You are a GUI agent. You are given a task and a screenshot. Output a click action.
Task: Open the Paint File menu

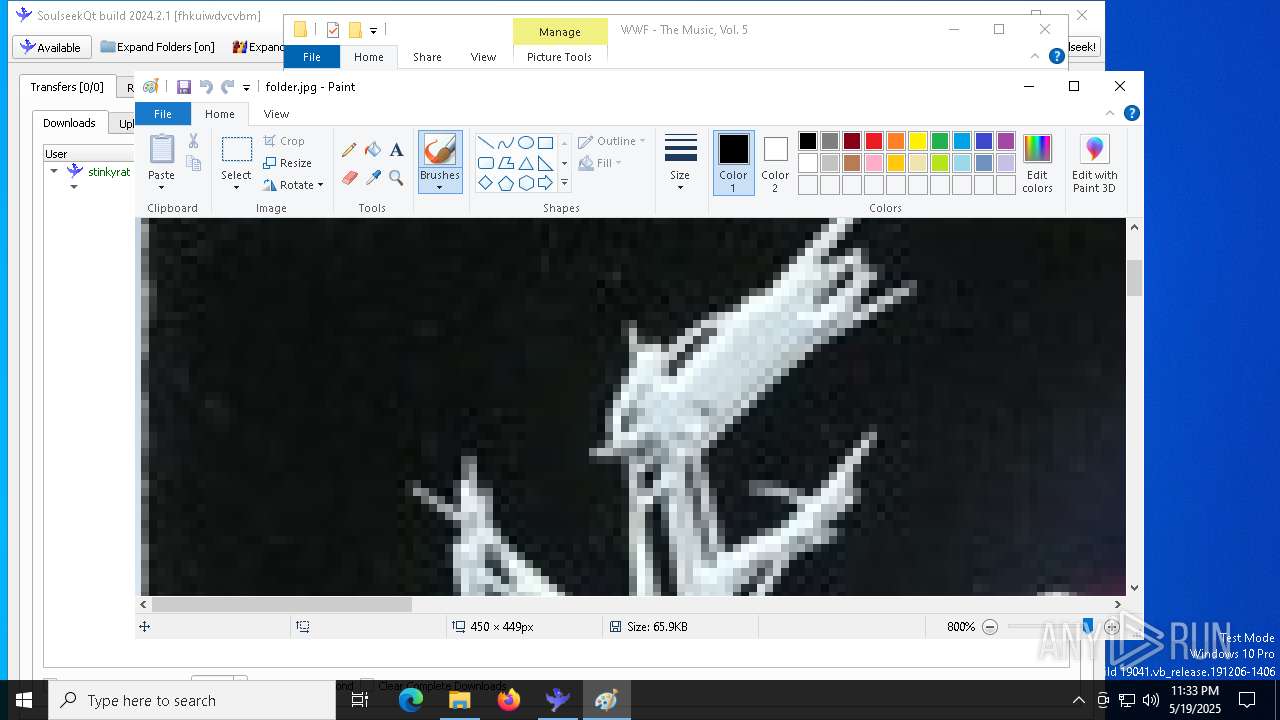(x=162, y=114)
